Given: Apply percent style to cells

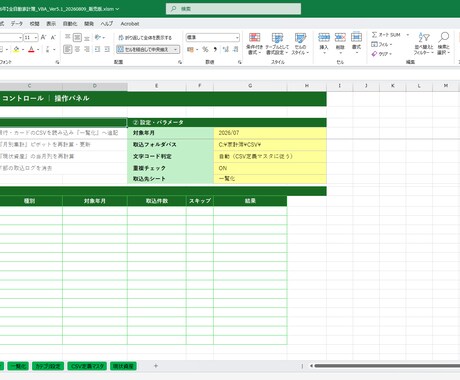Looking at the screenshot, I should click(205, 49).
